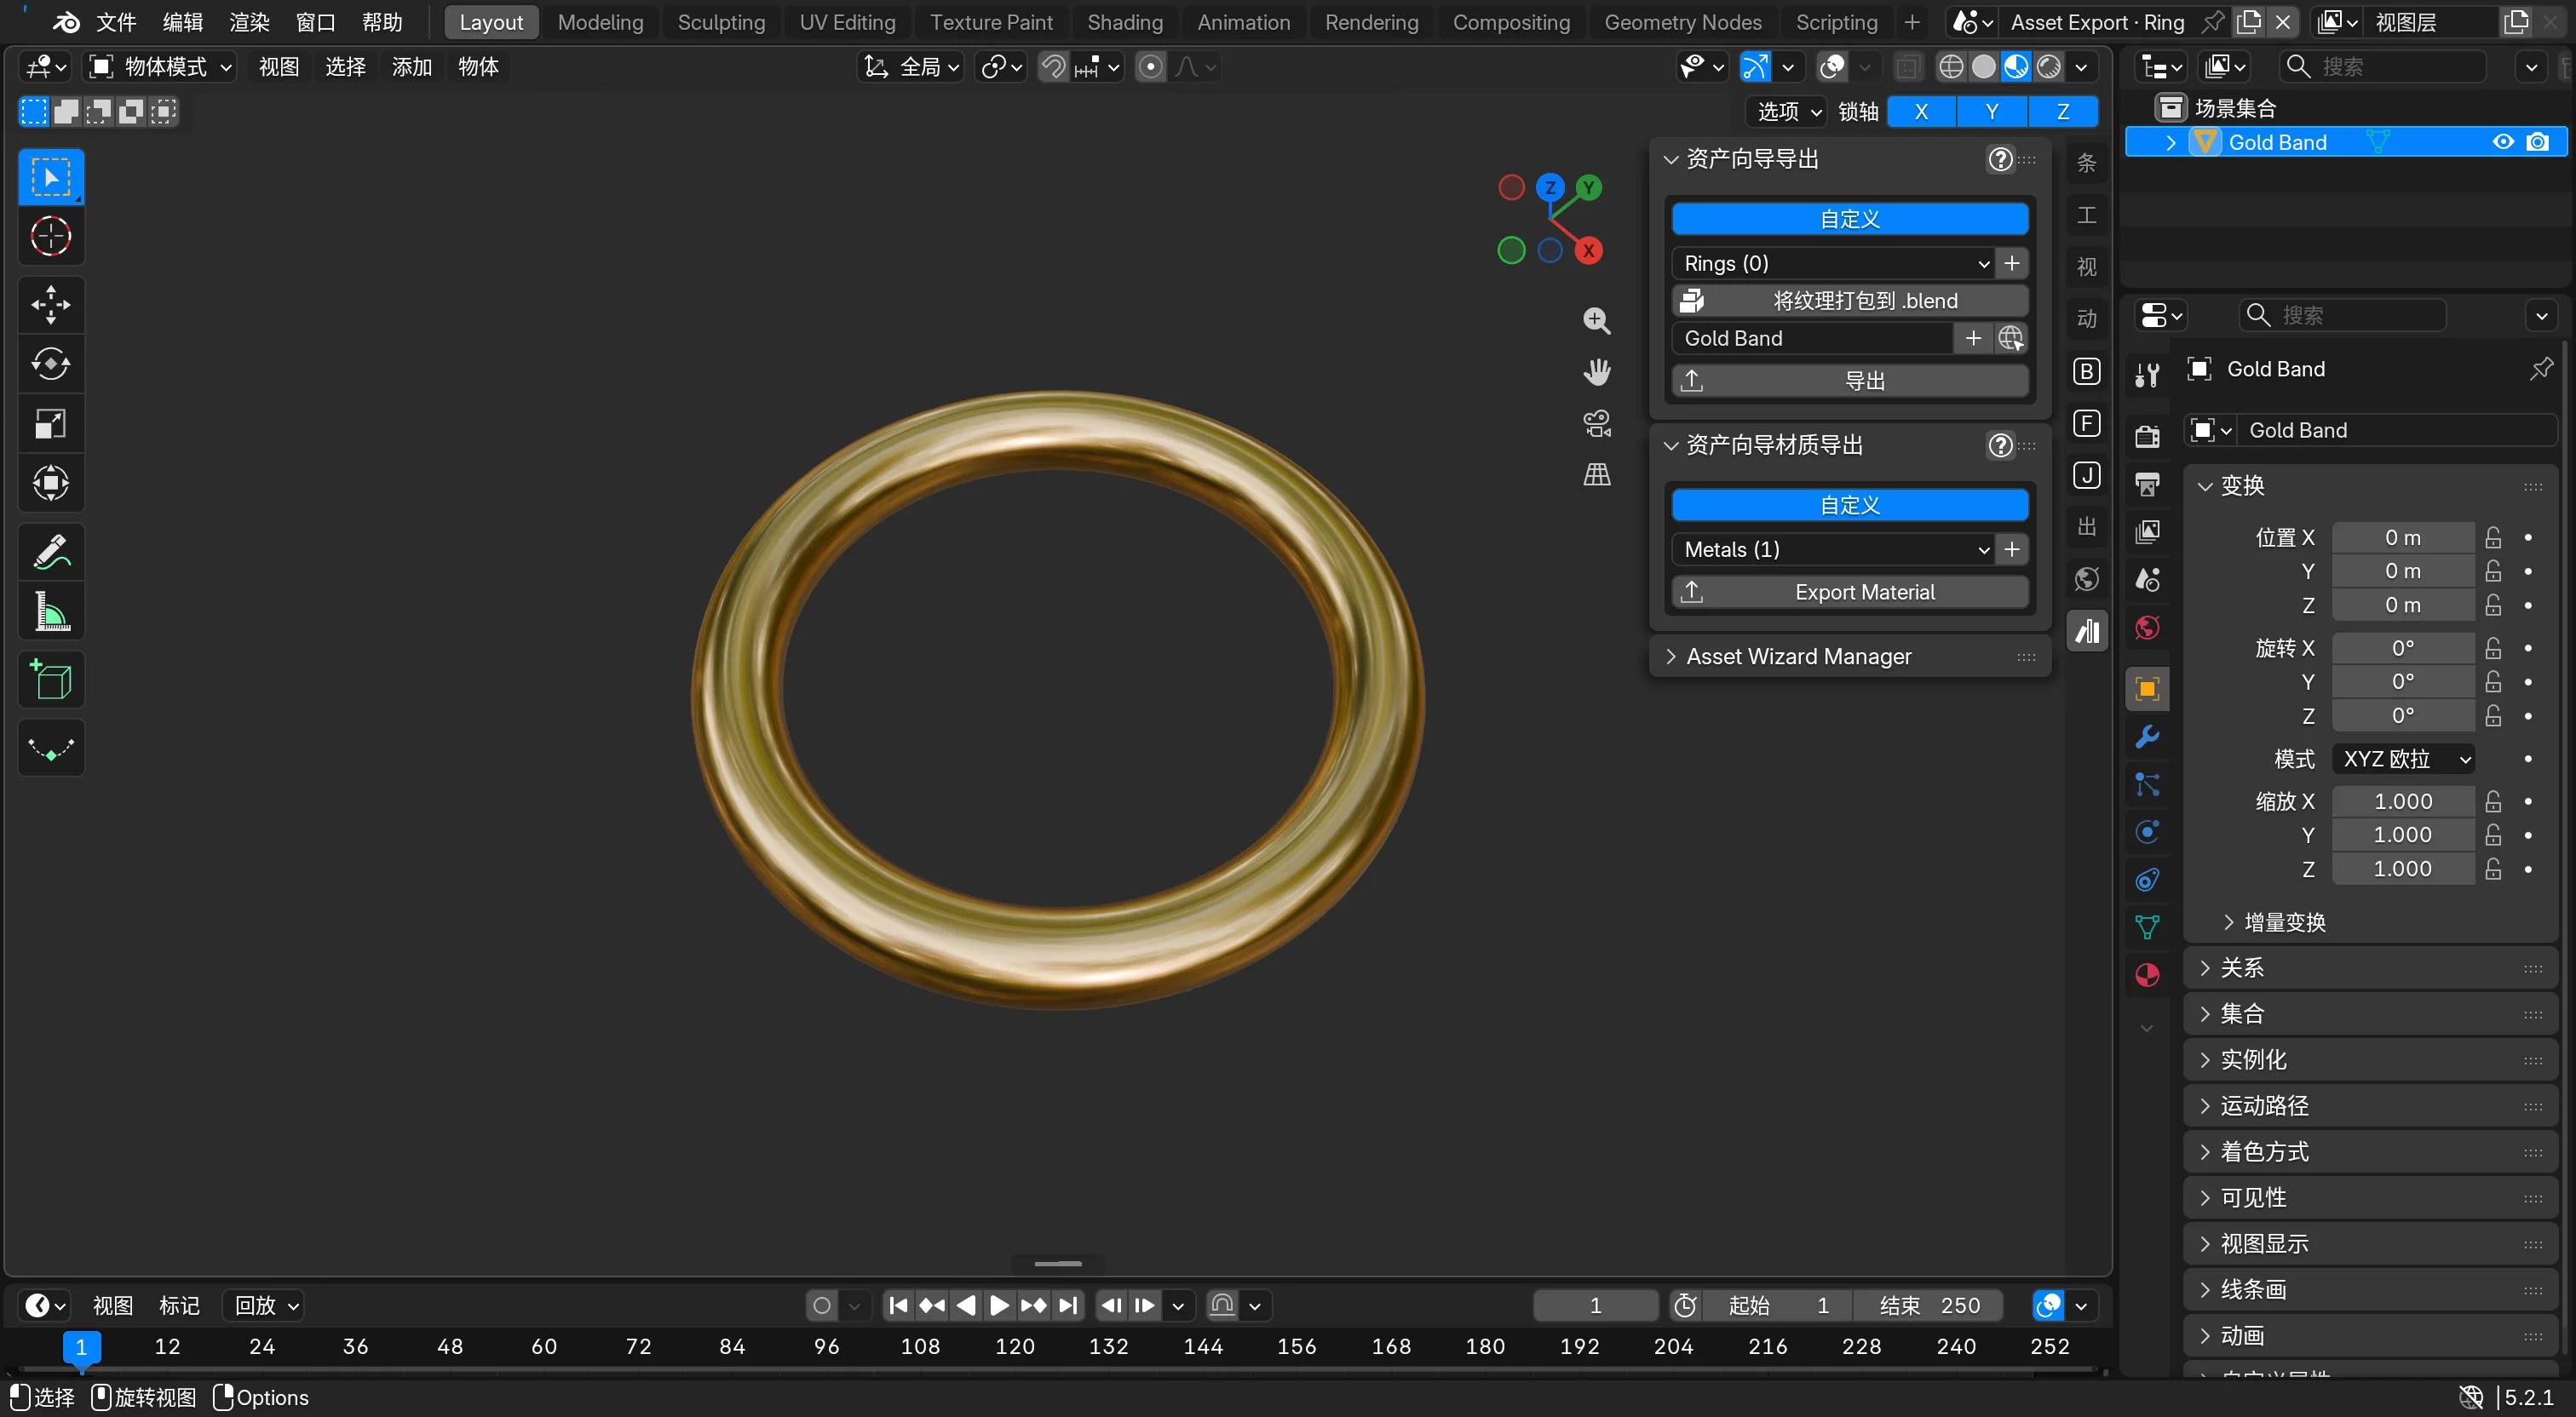Screen dimensions: 2576x1417
Task: Select the Annotate pencil tool
Action: 51,552
